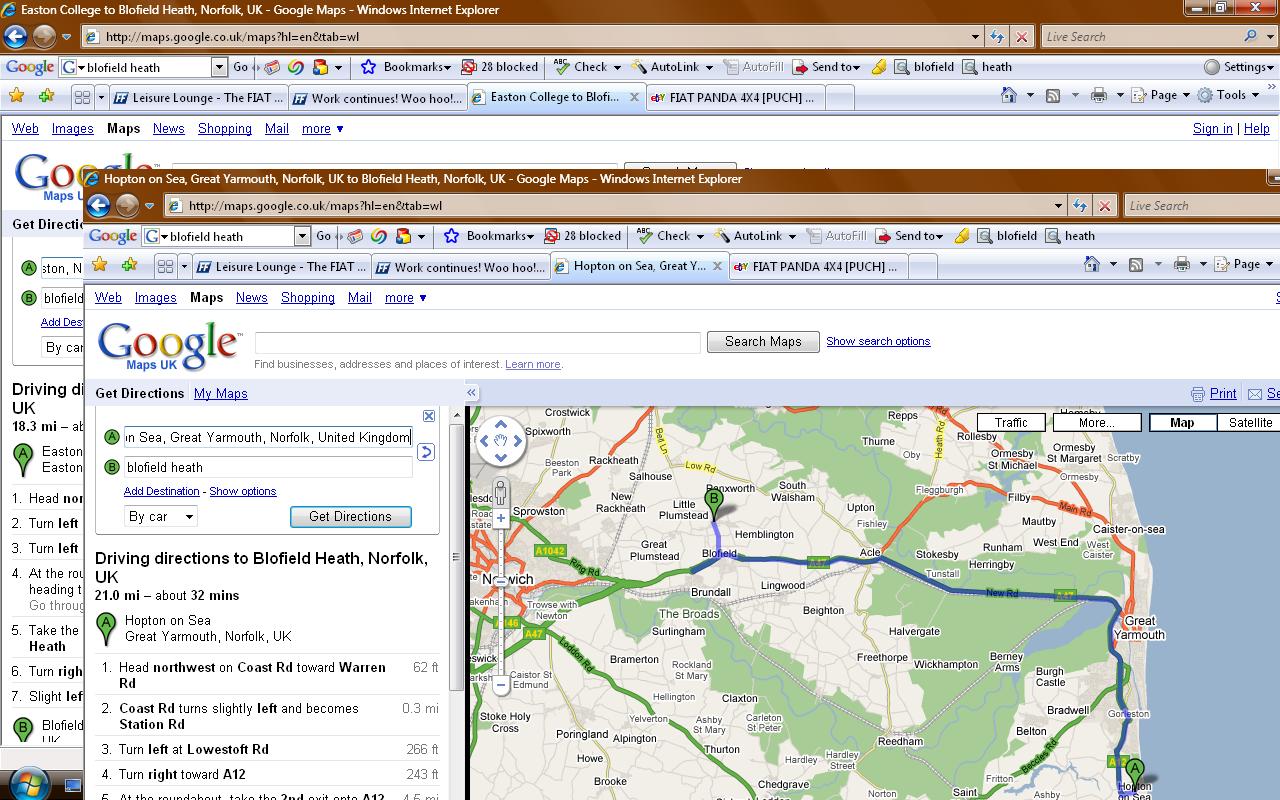Image resolution: width=1280 pixels, height=800 pixels.
Task: Click the Home icon in the front window
Action: (x=1092, y=264)
